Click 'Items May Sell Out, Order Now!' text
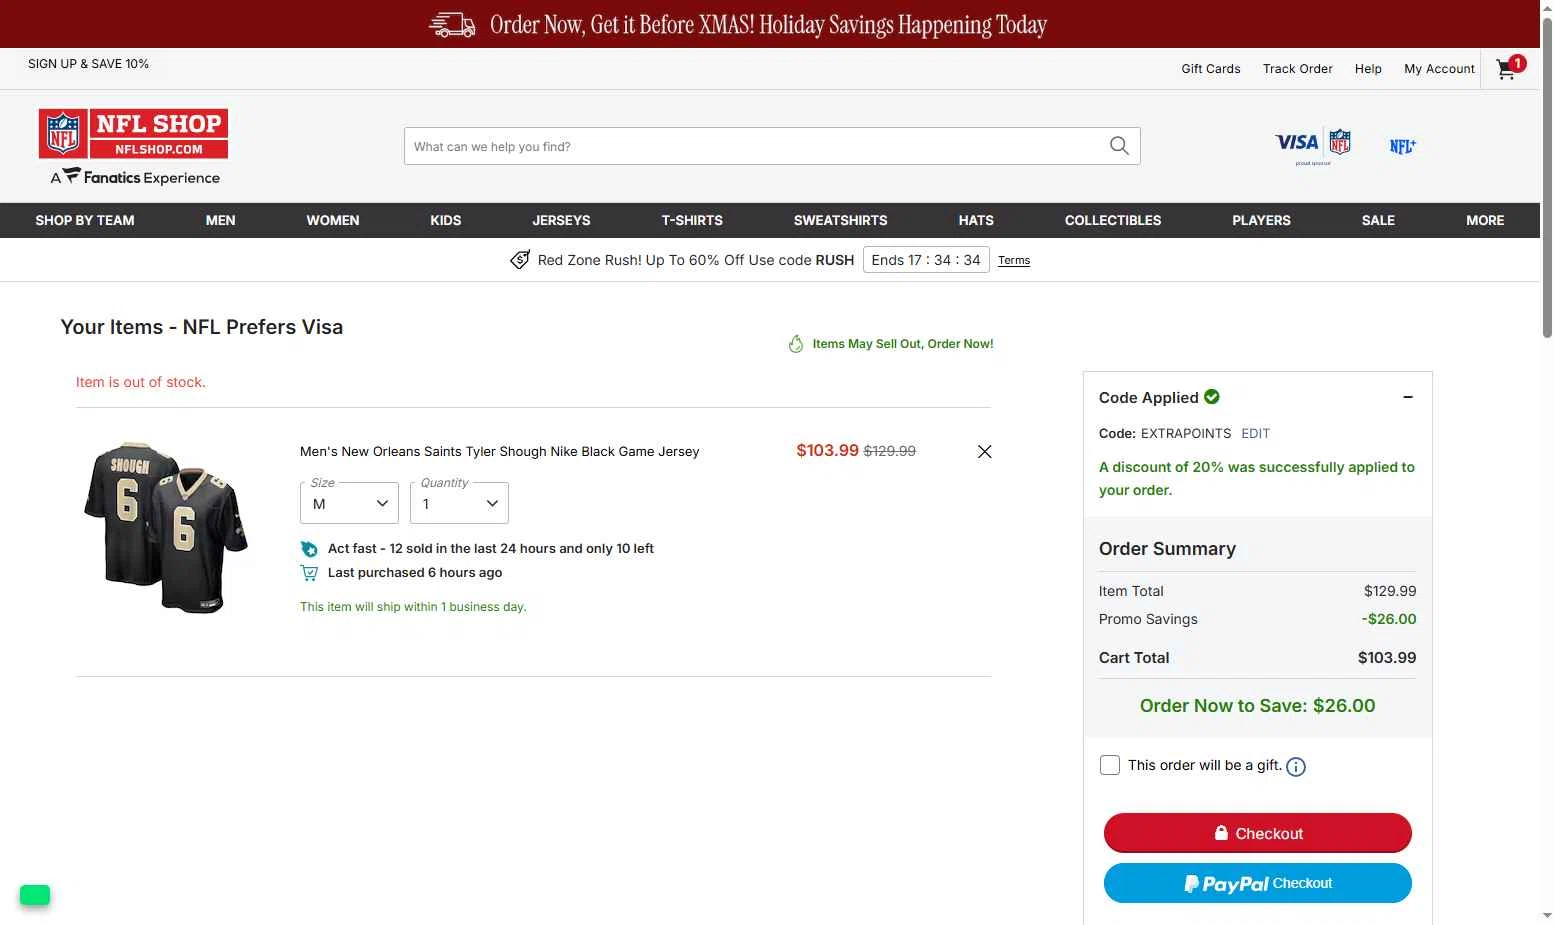The height and width of the screenshot is (925, 1555). [x=903, y=344]
